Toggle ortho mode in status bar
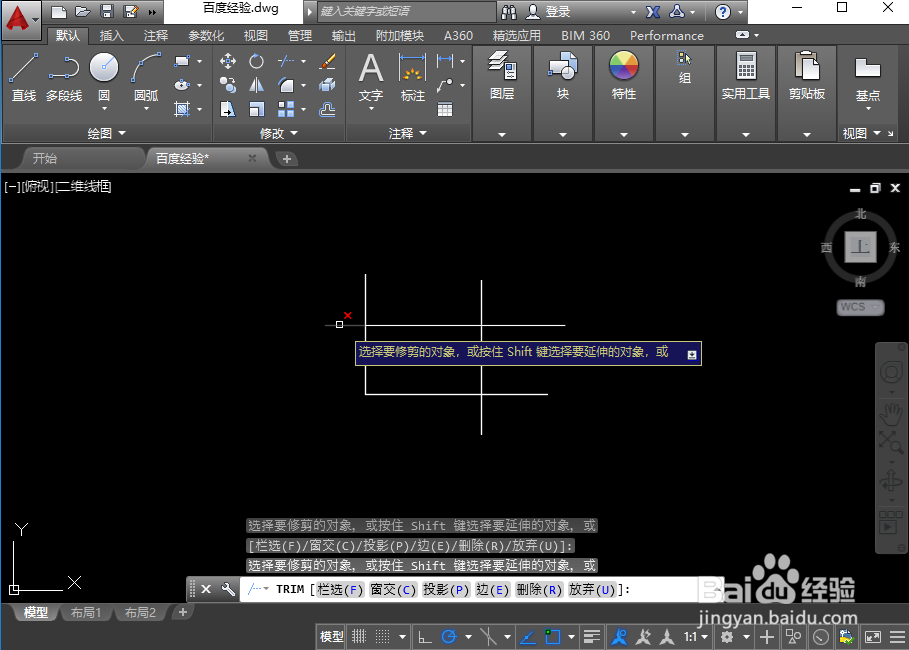 [x=425, y=637]
